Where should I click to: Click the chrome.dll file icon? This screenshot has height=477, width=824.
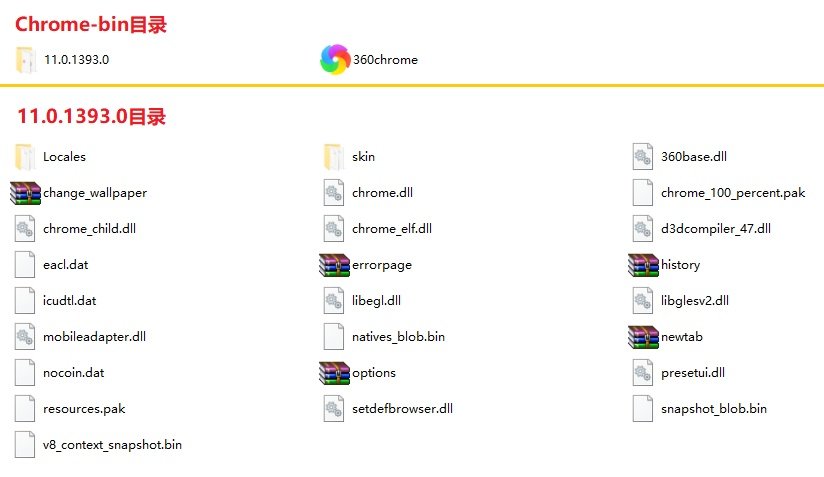[x=334, y=193]
